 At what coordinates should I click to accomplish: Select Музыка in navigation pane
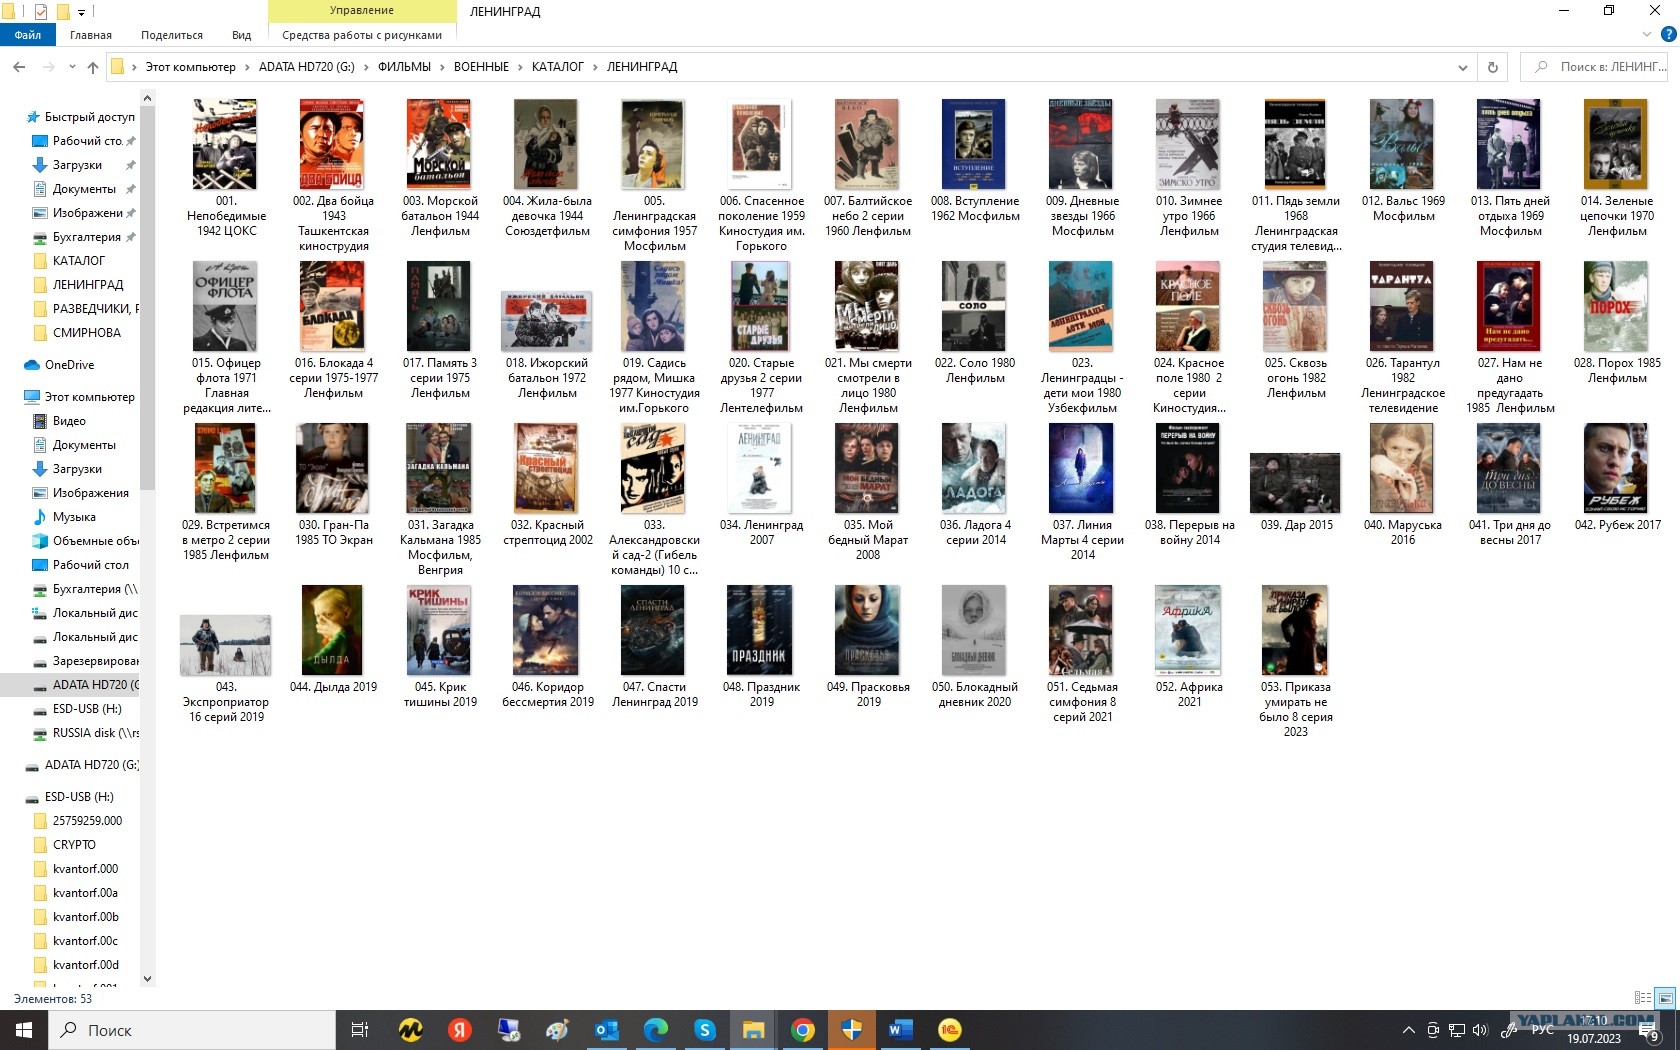coord(74,517)
